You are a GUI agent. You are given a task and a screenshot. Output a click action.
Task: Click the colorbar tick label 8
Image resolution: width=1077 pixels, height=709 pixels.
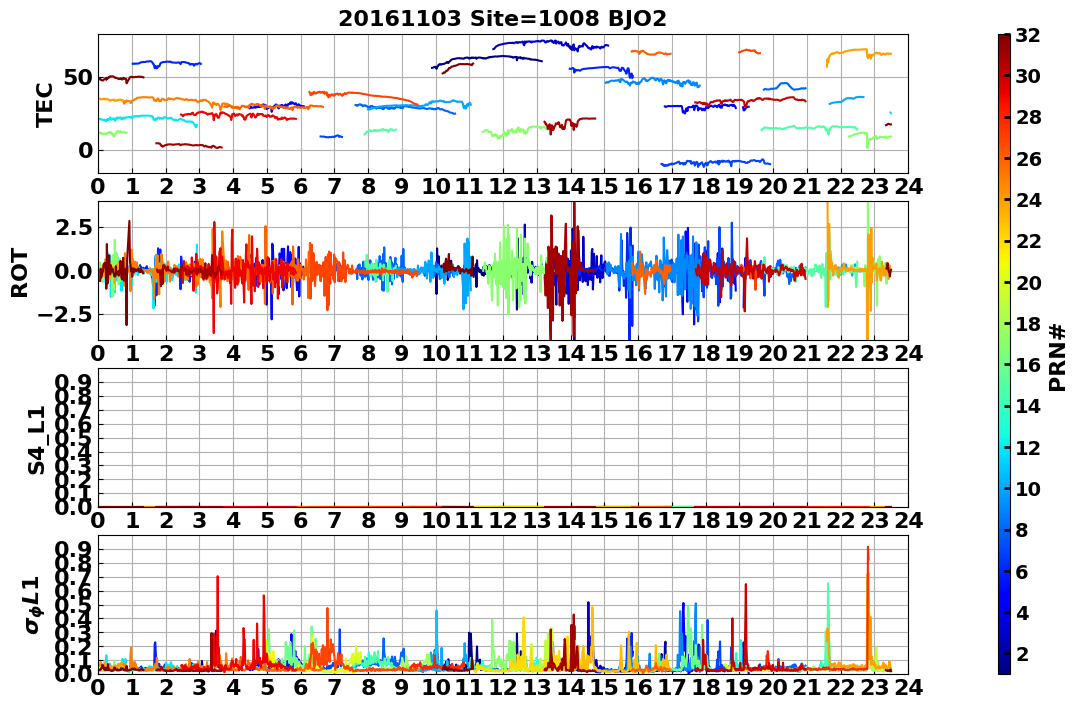click(1023, 530)
